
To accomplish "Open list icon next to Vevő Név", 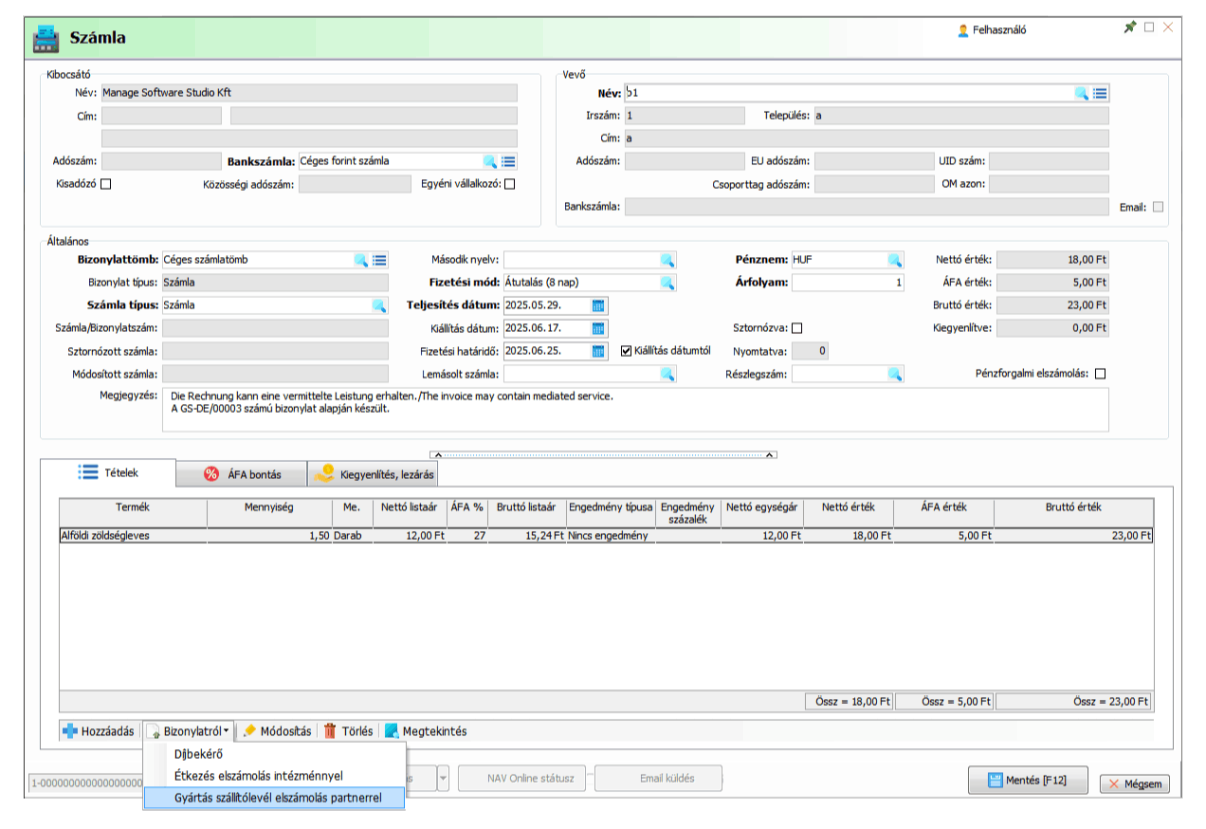I will [x=1100, y=93].
